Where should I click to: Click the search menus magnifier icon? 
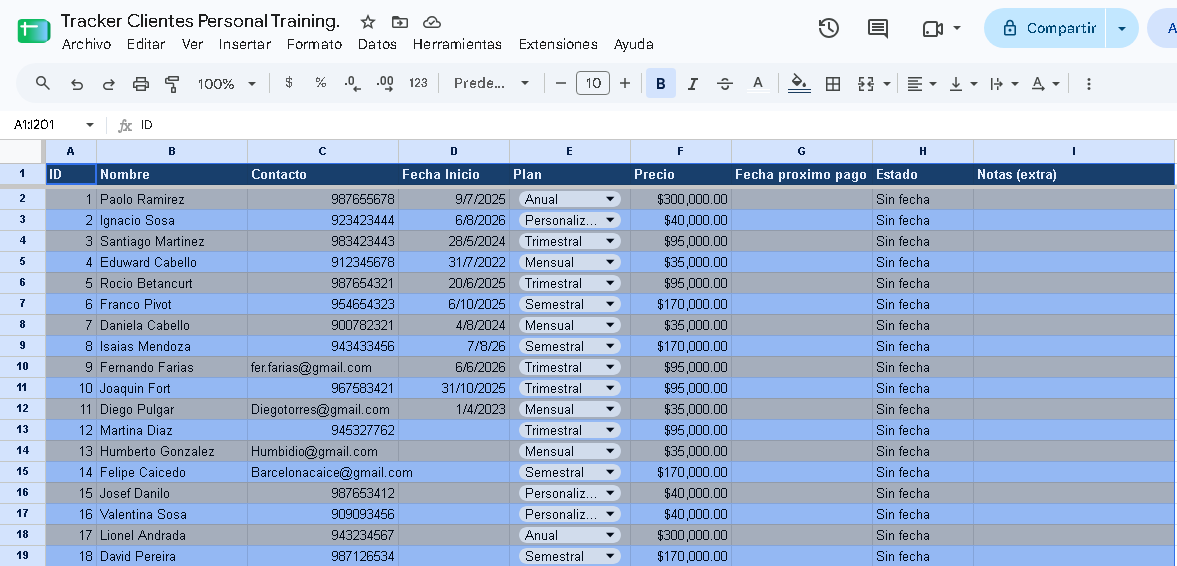[43, 83]
